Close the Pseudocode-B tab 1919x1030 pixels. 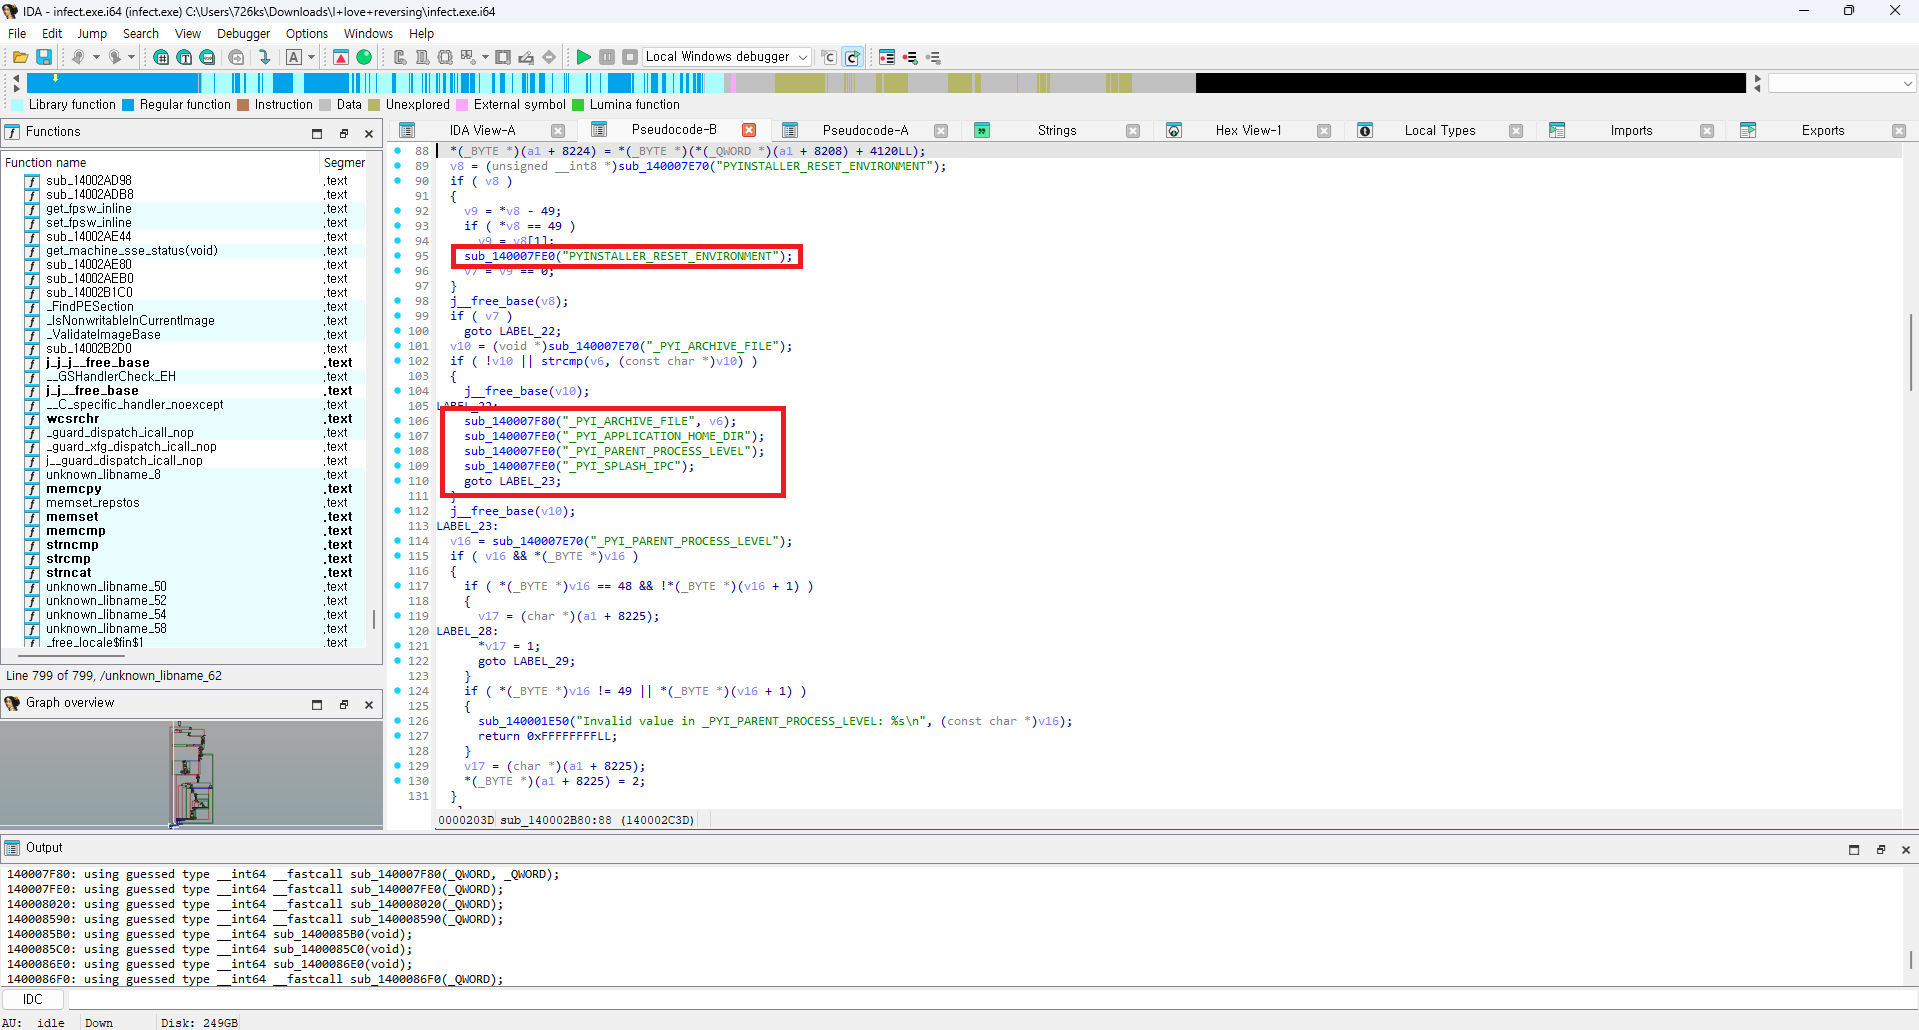(748, 130)
